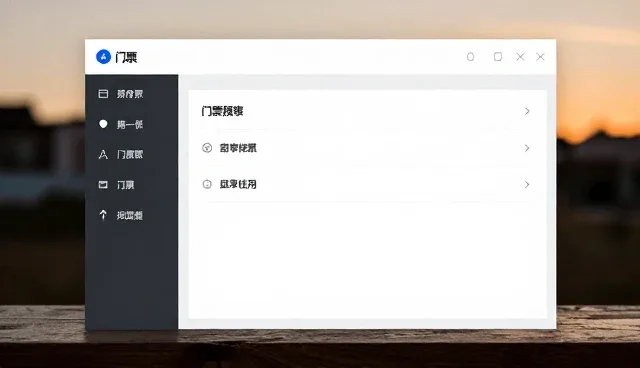Viewport: 640px width, 368px height.
Task: Select the sidebar window-outline icon
Action: (x=103, y=94)
